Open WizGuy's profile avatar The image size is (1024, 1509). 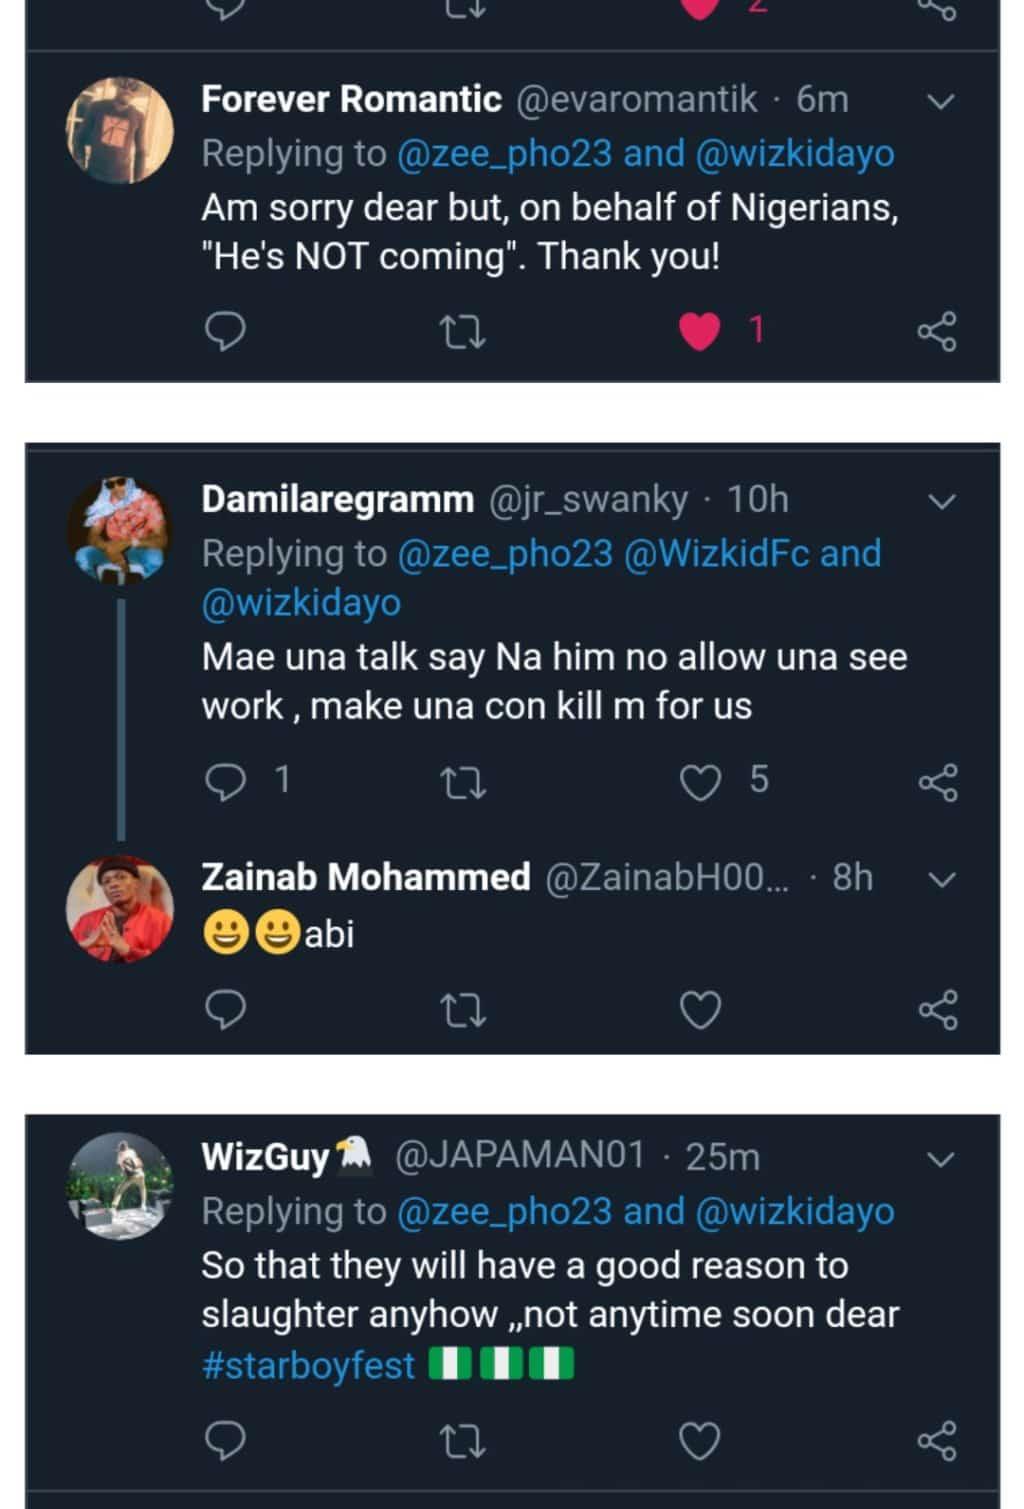(x=120, y=1187)
